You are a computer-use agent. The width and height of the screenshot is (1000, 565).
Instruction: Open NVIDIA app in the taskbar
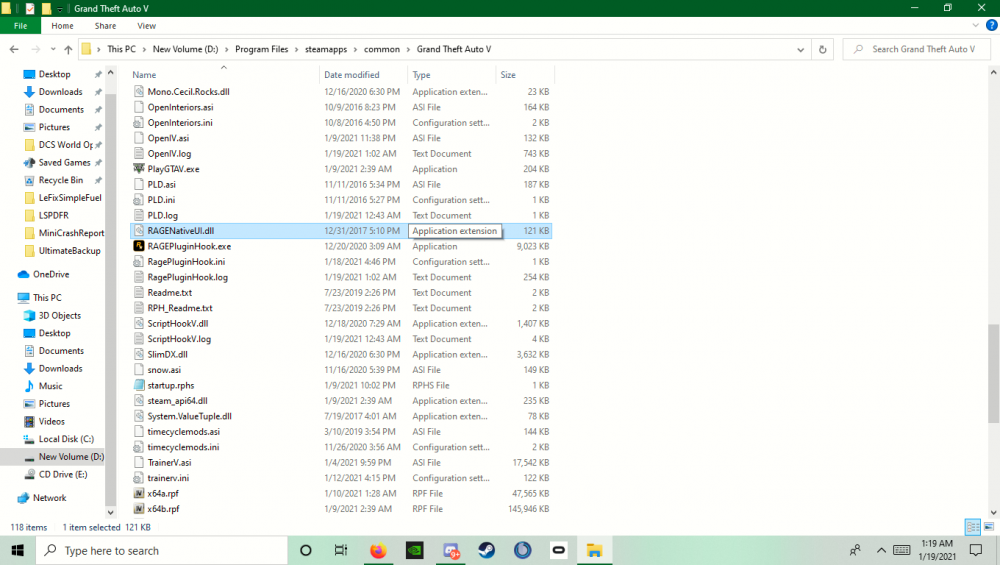[414, 550]
